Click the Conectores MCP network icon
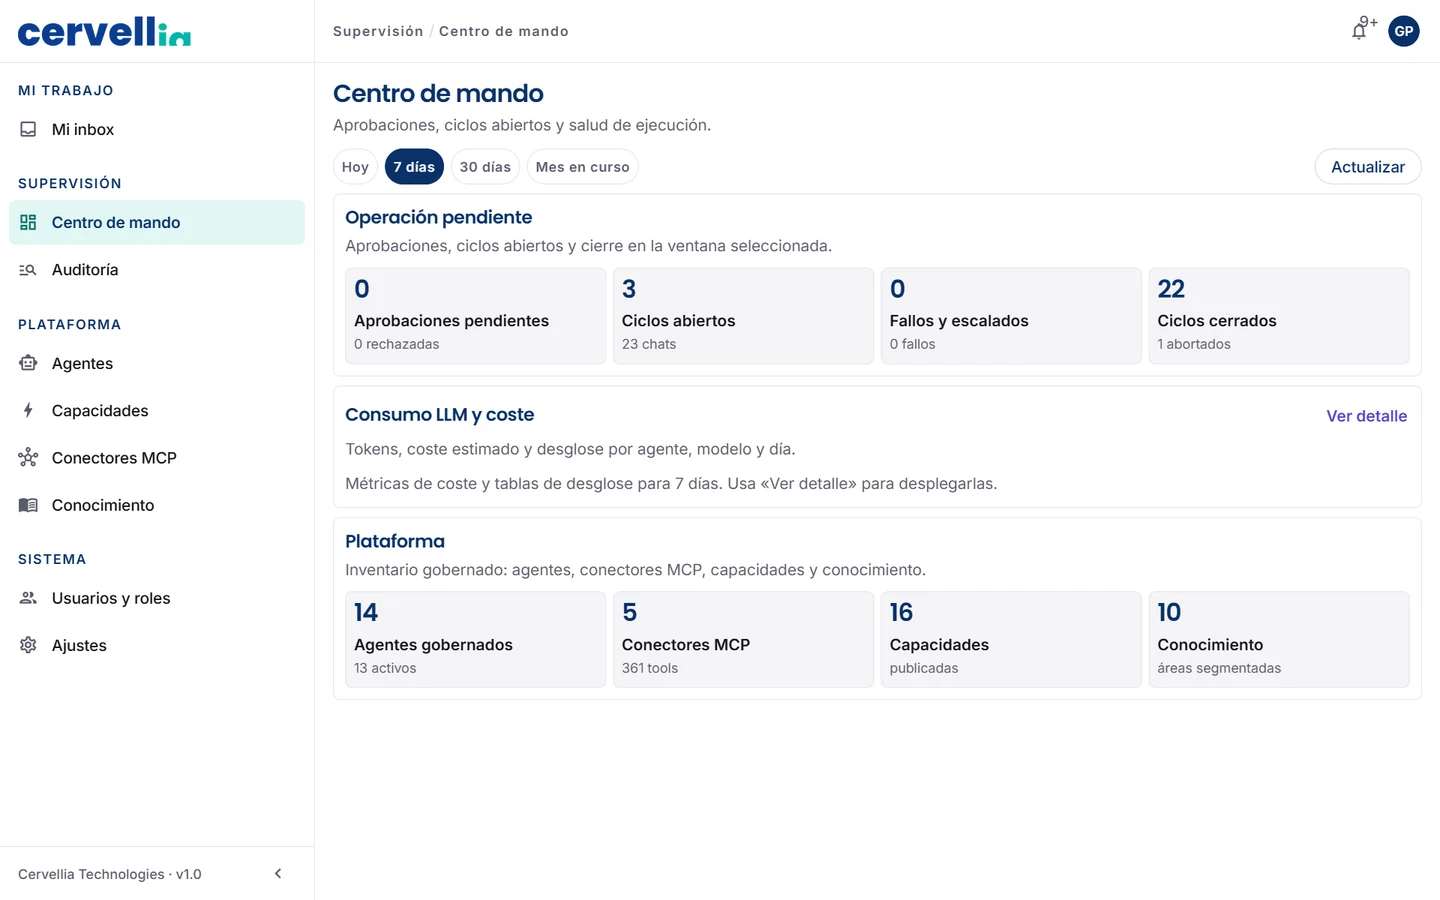Screen dimensions: 1440x900 pyautogui.click(x=28, y=458)
